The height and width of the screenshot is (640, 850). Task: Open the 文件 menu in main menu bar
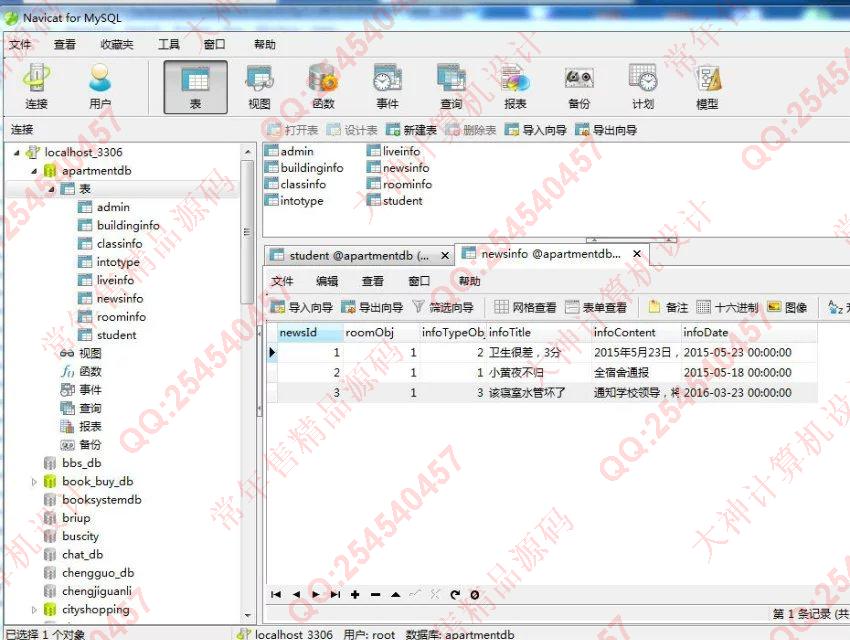tap(20, 44)
